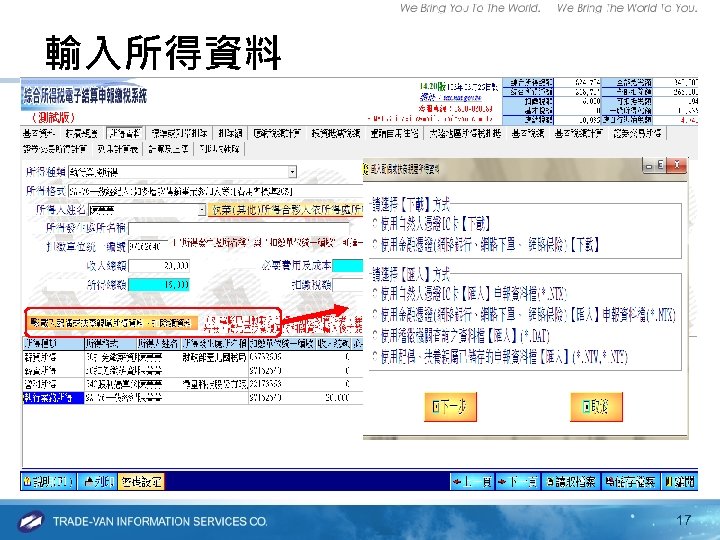Select financial certificate download radio option
720x540 pixels.
[x=376, y=244]
